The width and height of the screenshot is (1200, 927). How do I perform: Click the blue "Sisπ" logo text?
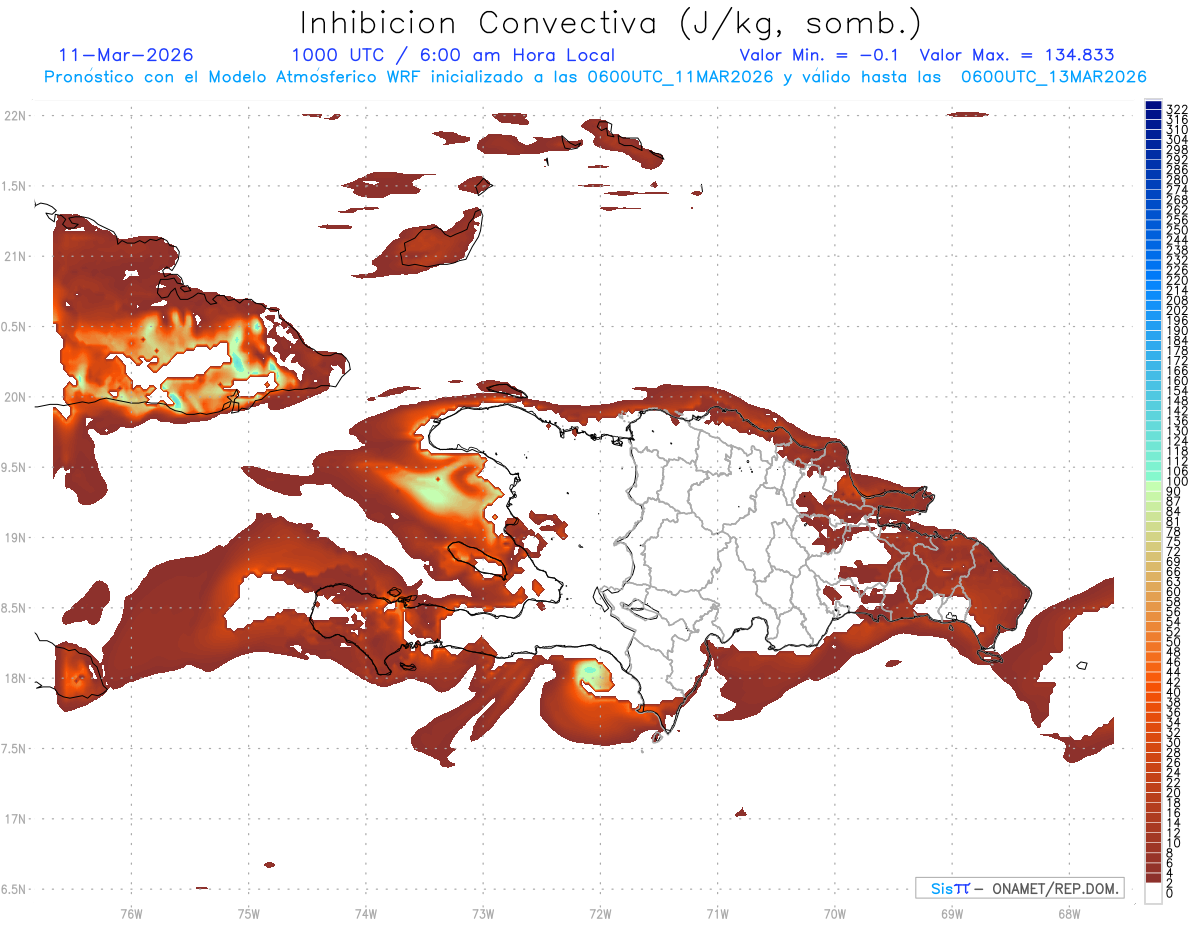click(950, 888)
